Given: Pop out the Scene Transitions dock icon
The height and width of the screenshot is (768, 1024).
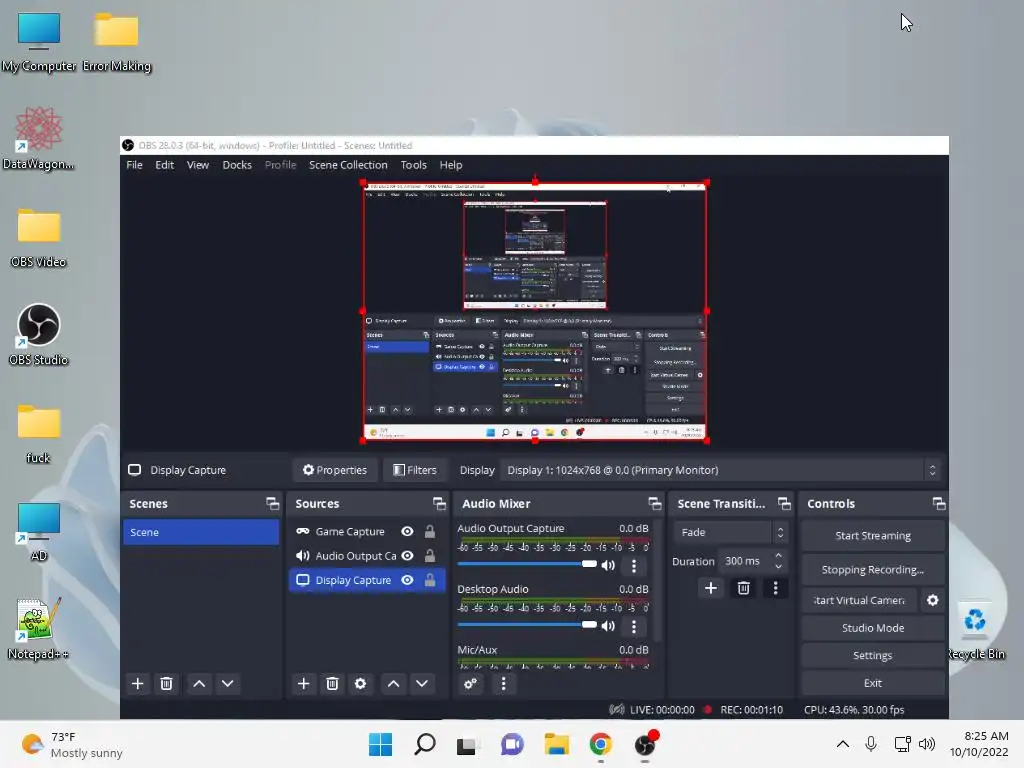Looking at the screenshot, I should [784, 504].
